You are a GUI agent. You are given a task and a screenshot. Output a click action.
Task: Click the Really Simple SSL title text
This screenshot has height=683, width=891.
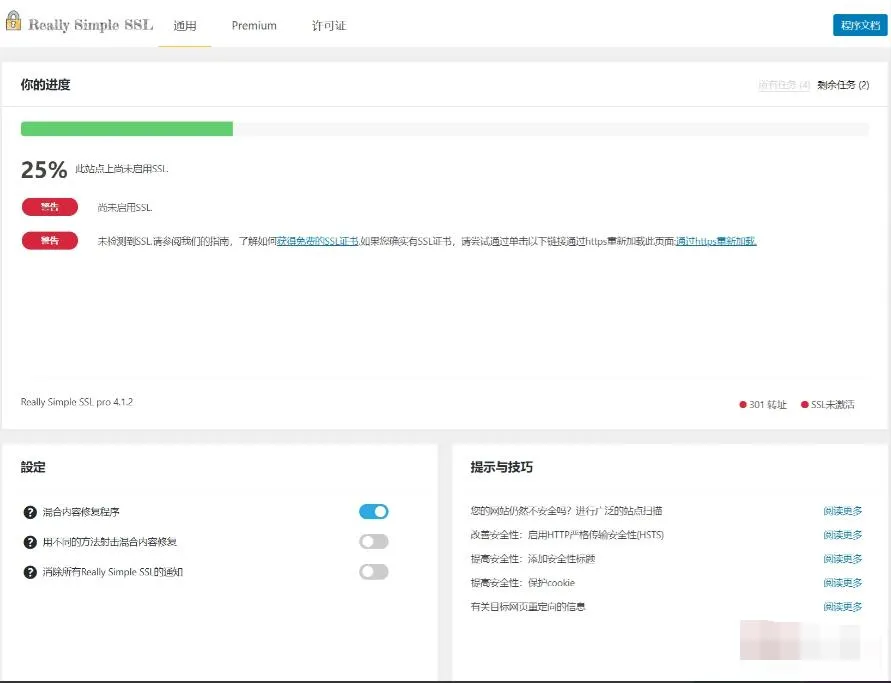(91, 25)
